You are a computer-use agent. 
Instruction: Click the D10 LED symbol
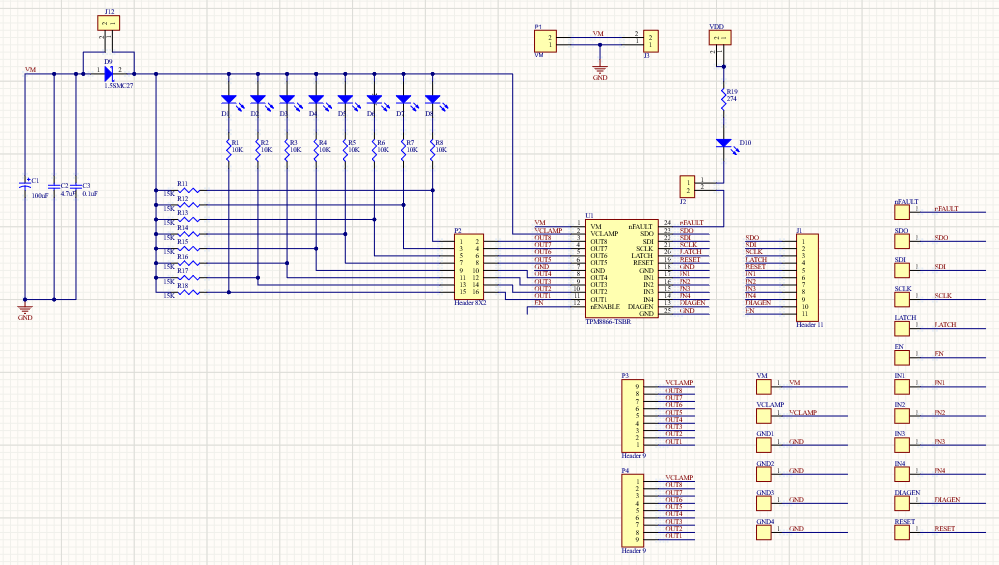[x=723, y=143]
